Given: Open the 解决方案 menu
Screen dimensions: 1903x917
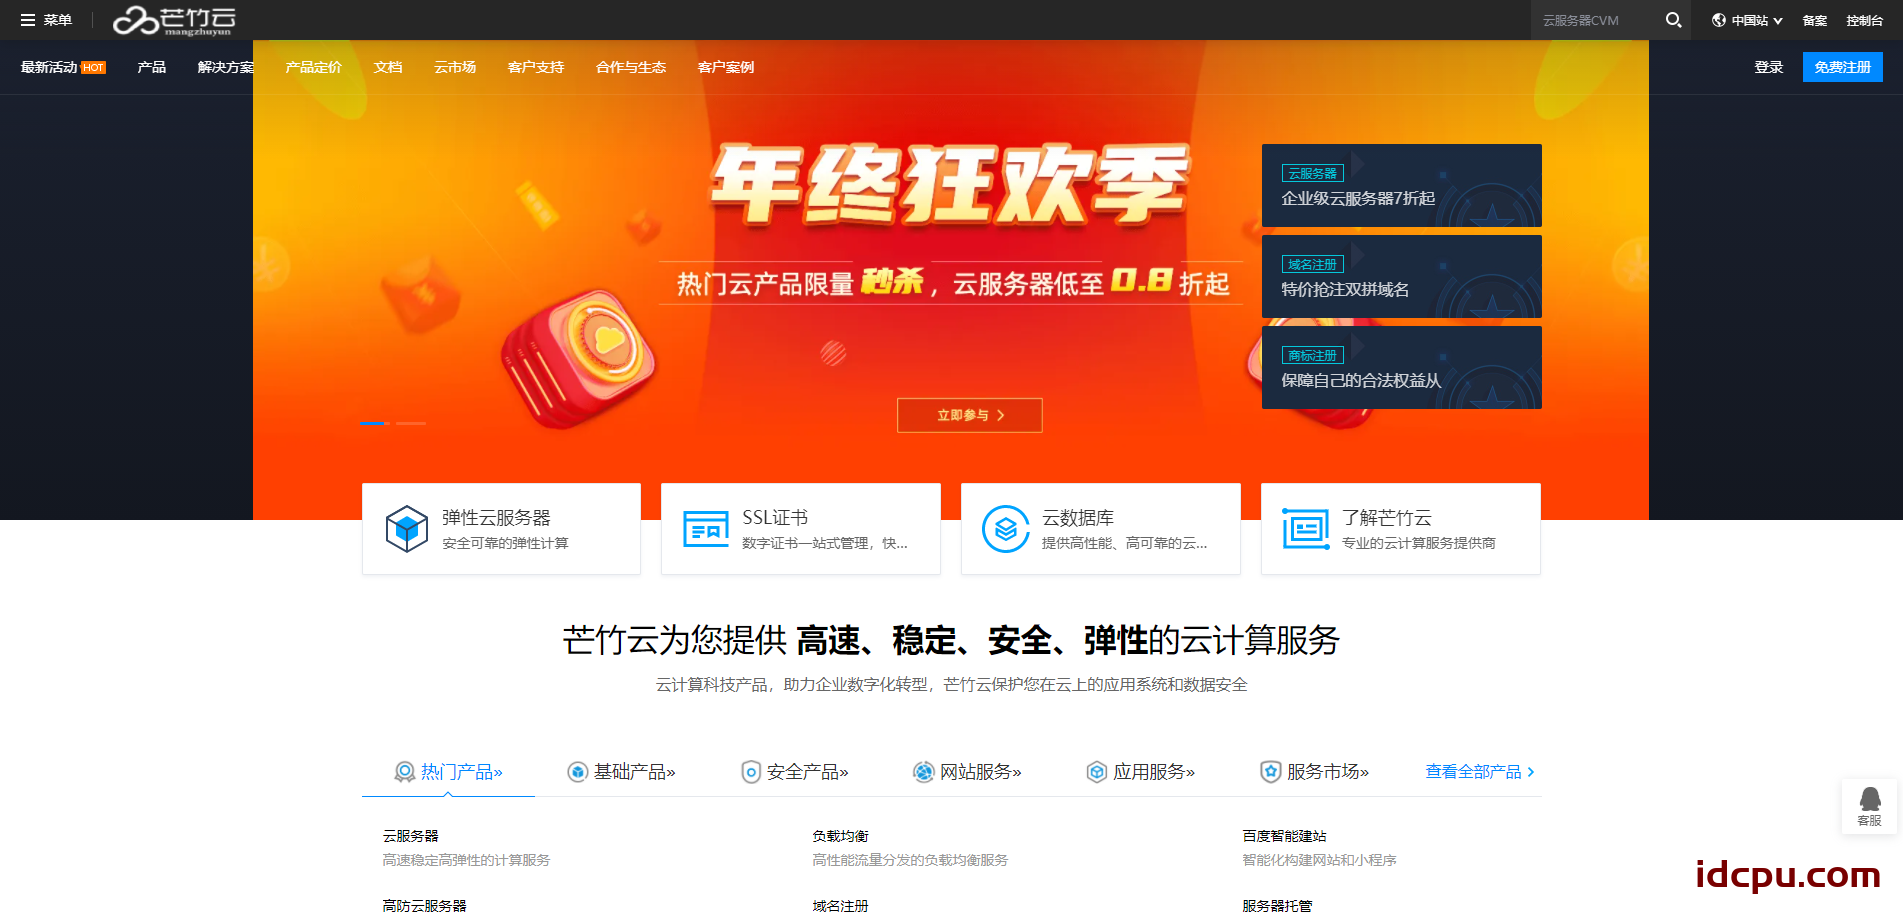Looking at the screenshot, I should [225, 67].
